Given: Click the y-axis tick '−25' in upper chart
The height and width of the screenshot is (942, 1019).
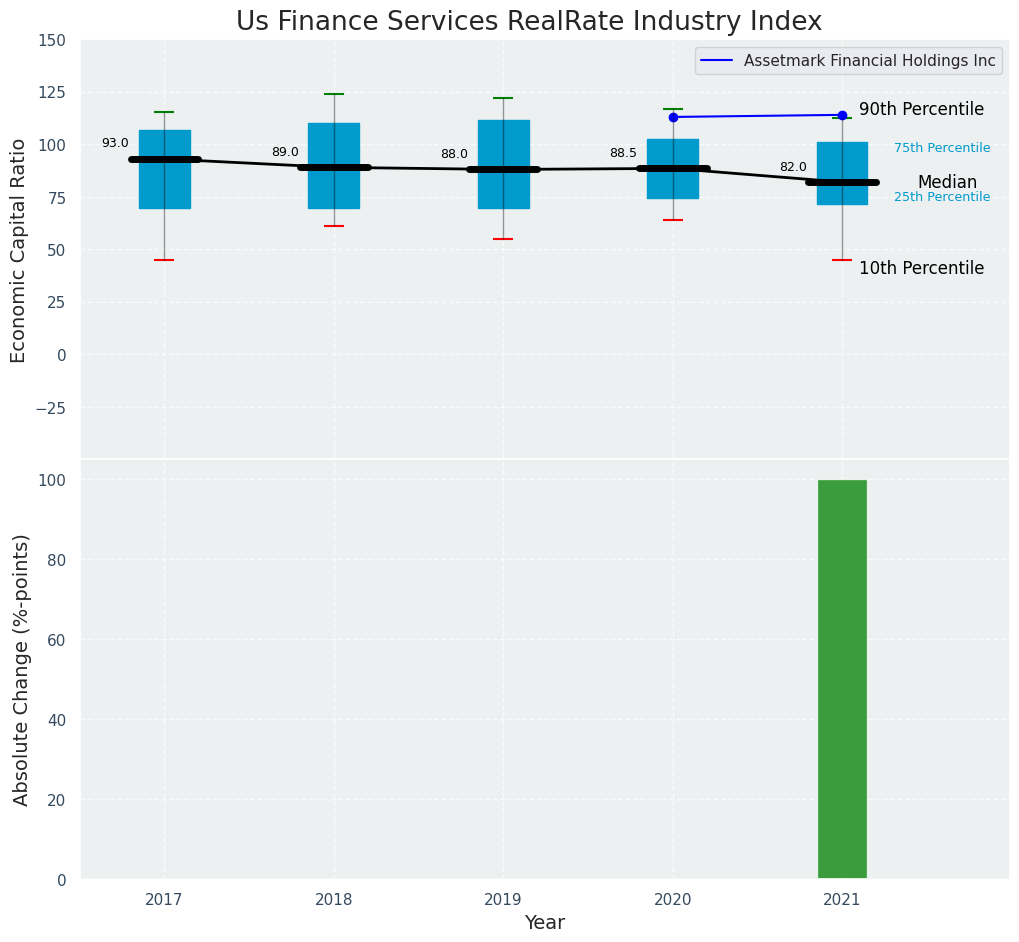Looking at the screenshot, I should pos(49,407).
